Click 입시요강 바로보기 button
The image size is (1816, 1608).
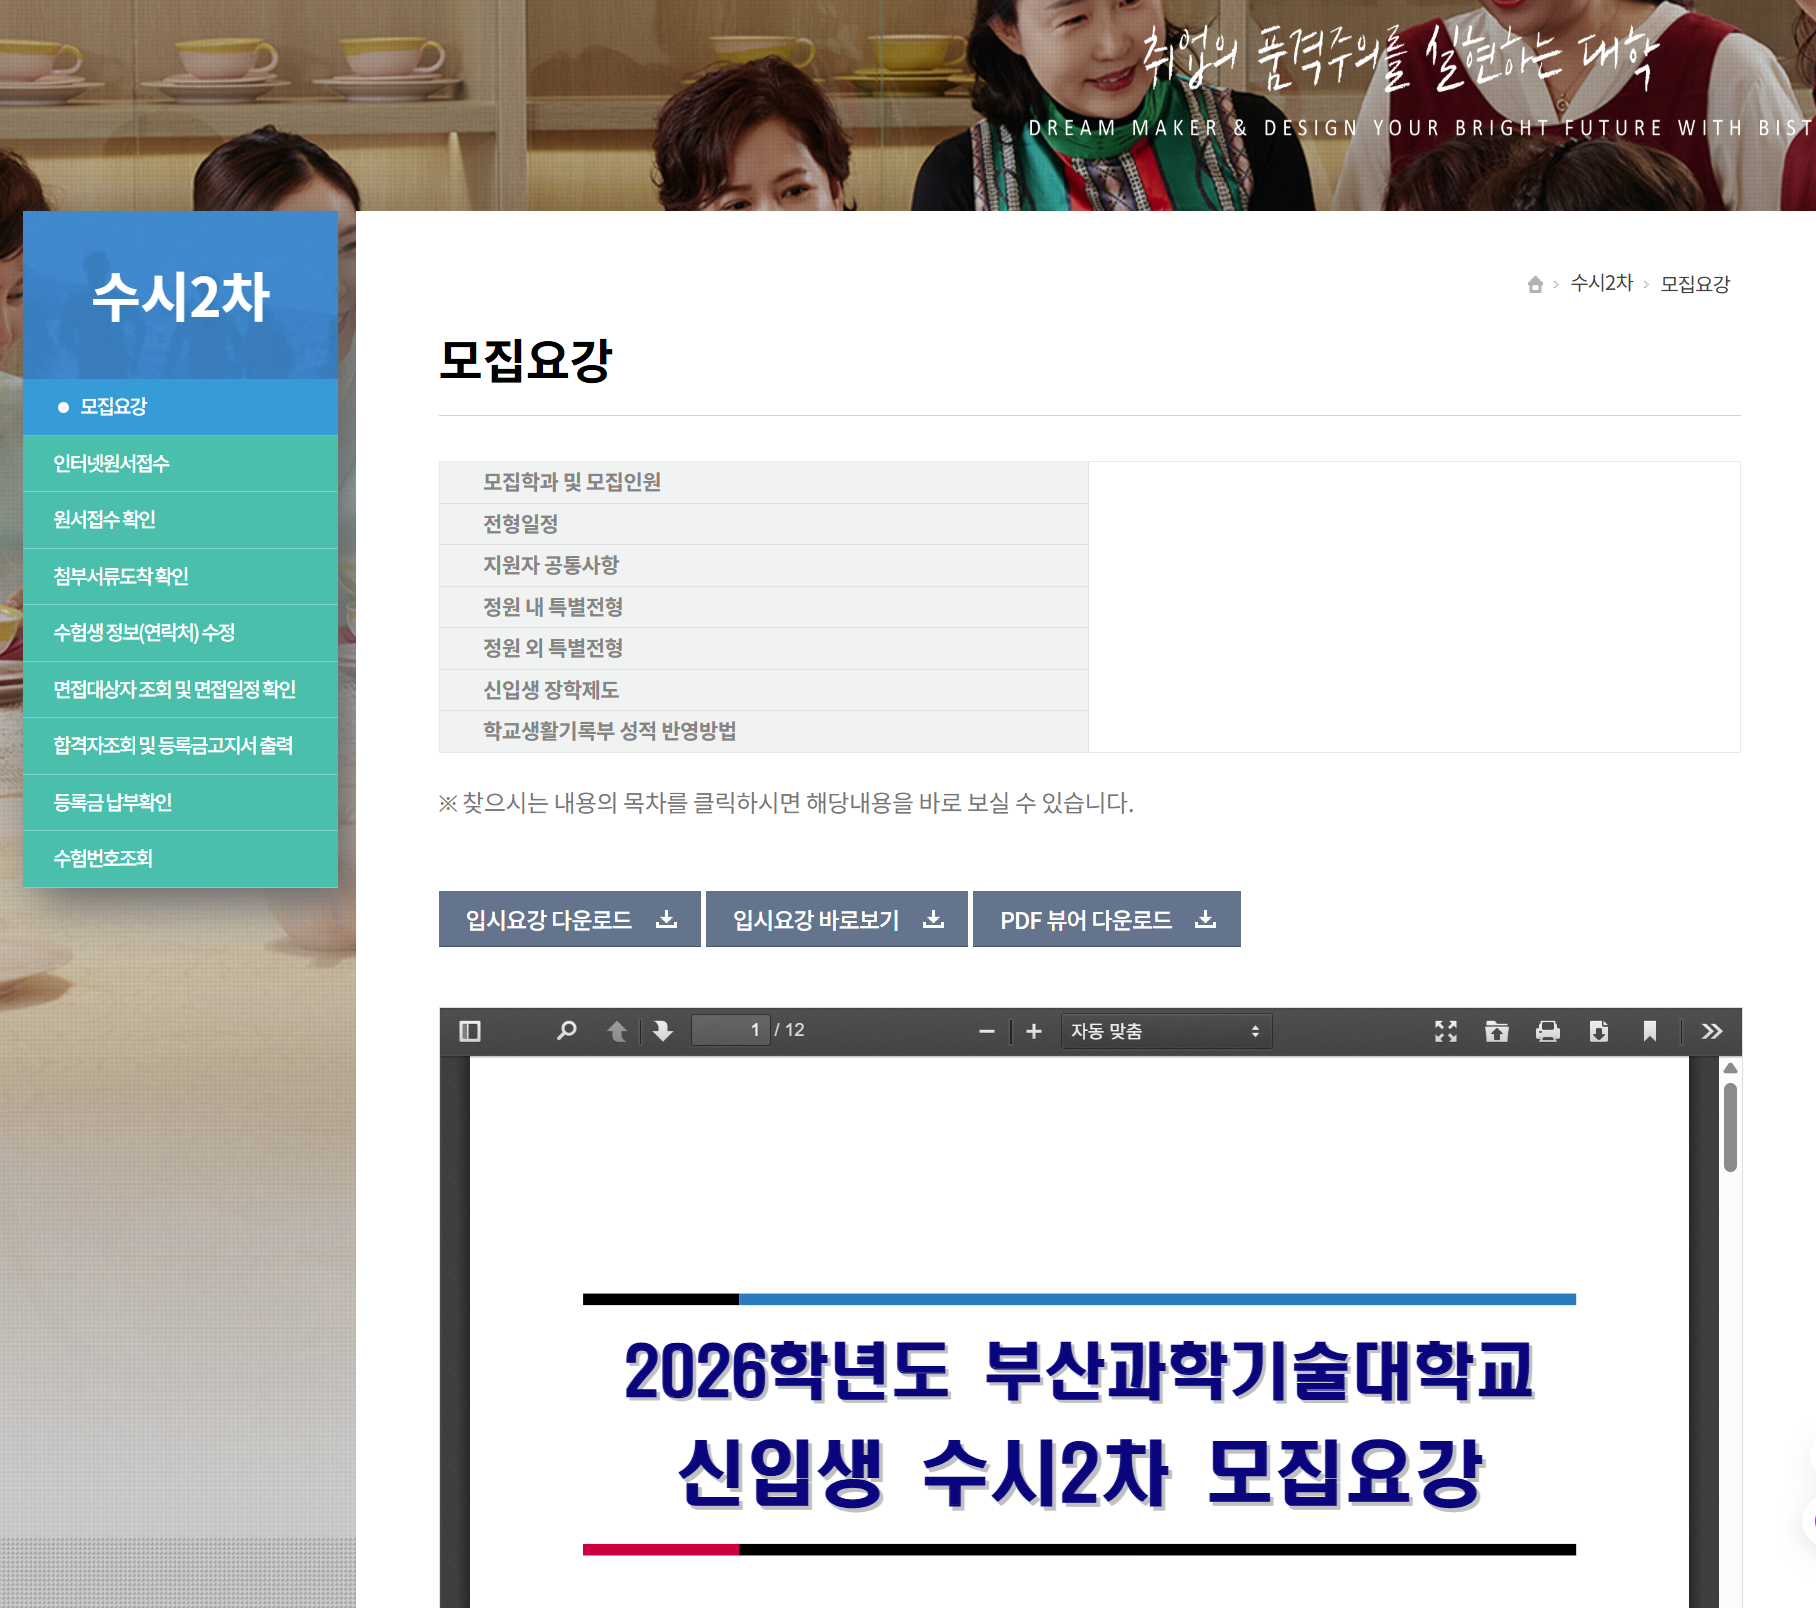tap(837, 919)
